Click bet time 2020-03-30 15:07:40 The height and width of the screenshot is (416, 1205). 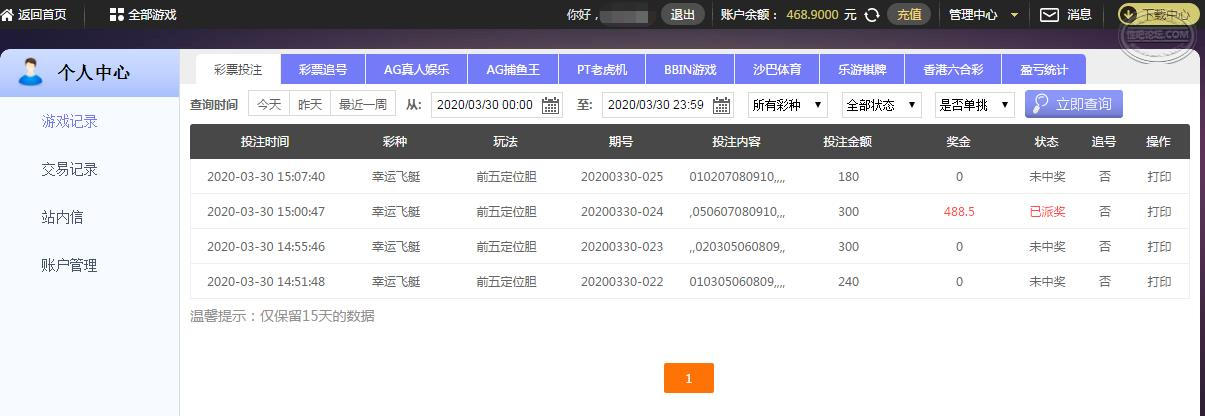click(x=266, y=177)
